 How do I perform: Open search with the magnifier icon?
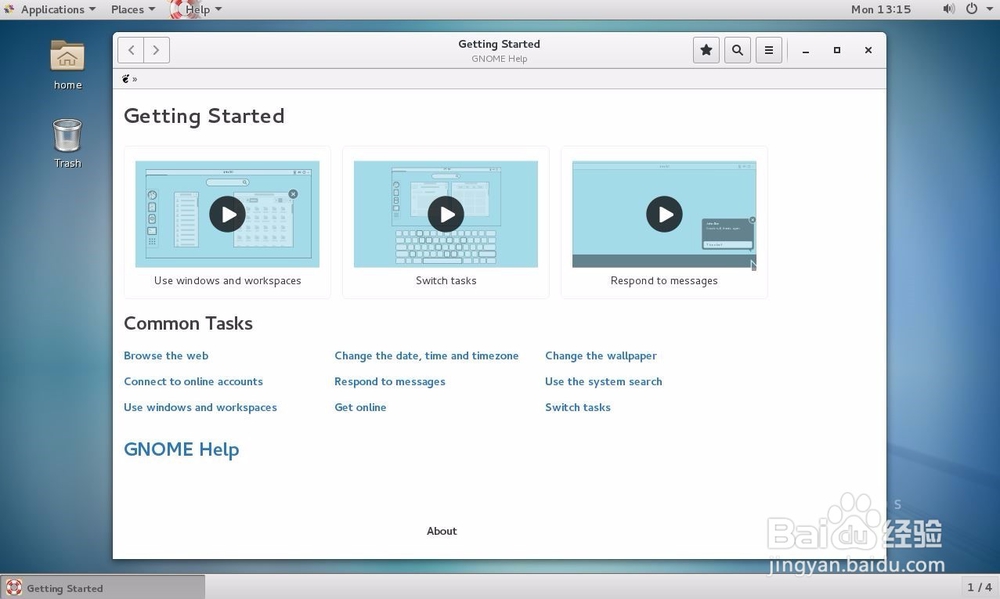point(737,50)
